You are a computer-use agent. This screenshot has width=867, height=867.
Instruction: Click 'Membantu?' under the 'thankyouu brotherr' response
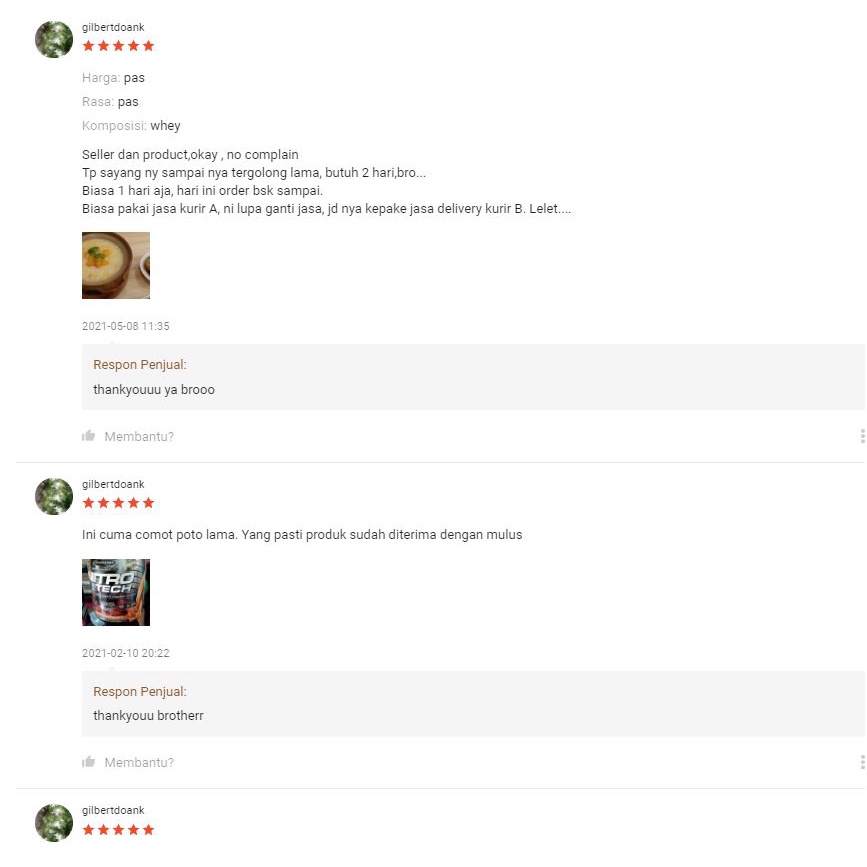(139, 762)
